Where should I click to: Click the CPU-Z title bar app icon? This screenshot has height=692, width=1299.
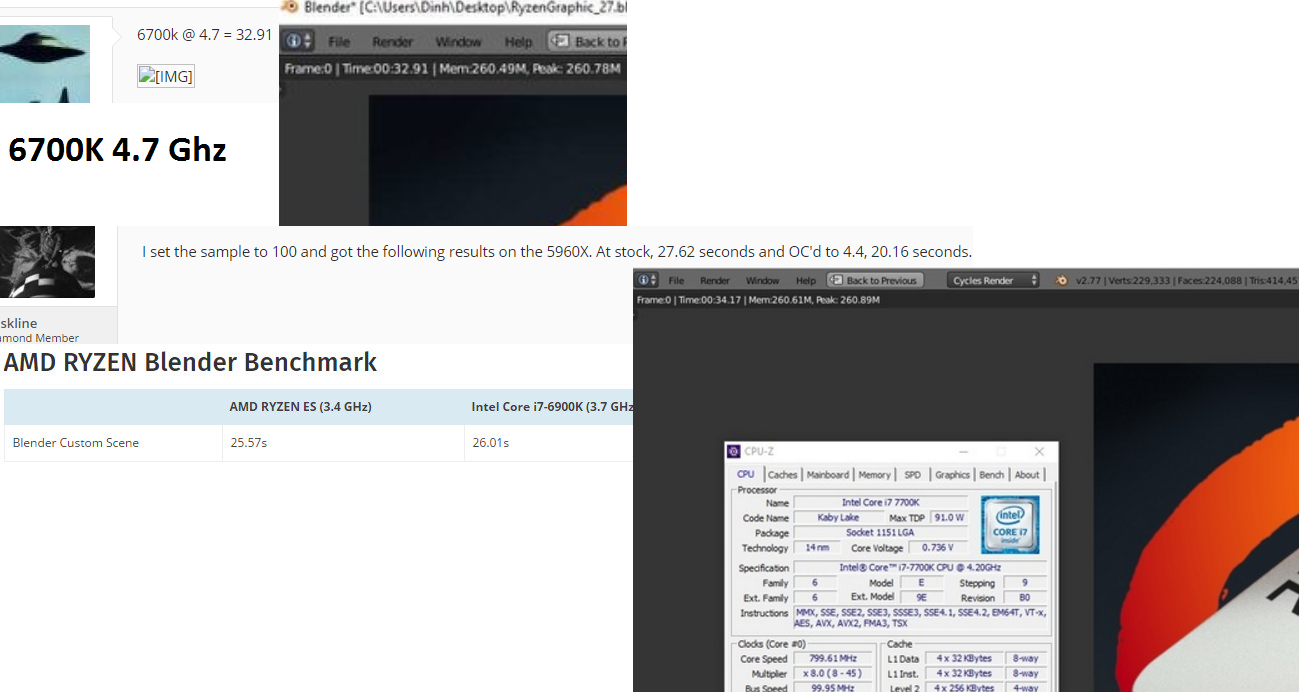coord(734,452)
